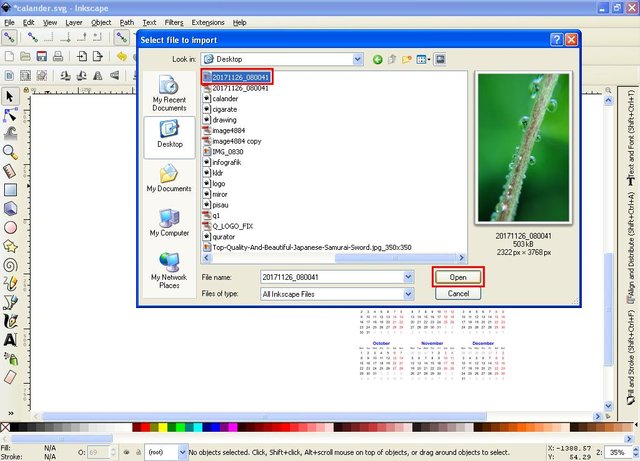
Task: Click the Import toolbar icon
Action: click(82, 56)
